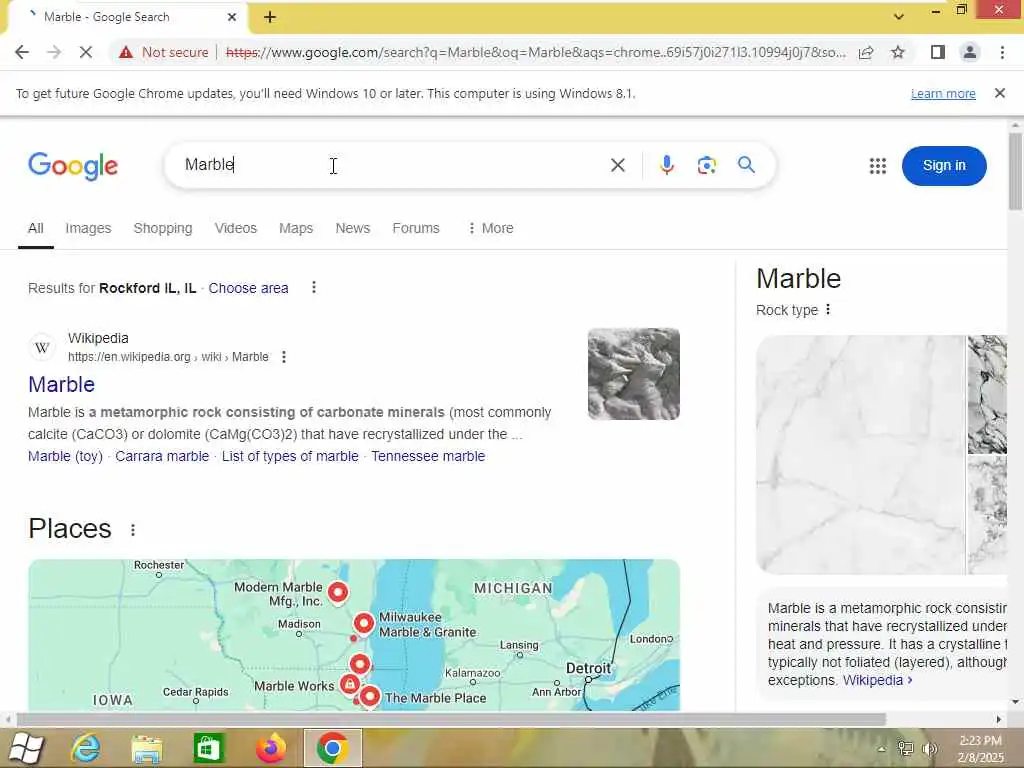Switch to the Videos tab
The width and height of the screenshot is (1024, 768).
236,229
